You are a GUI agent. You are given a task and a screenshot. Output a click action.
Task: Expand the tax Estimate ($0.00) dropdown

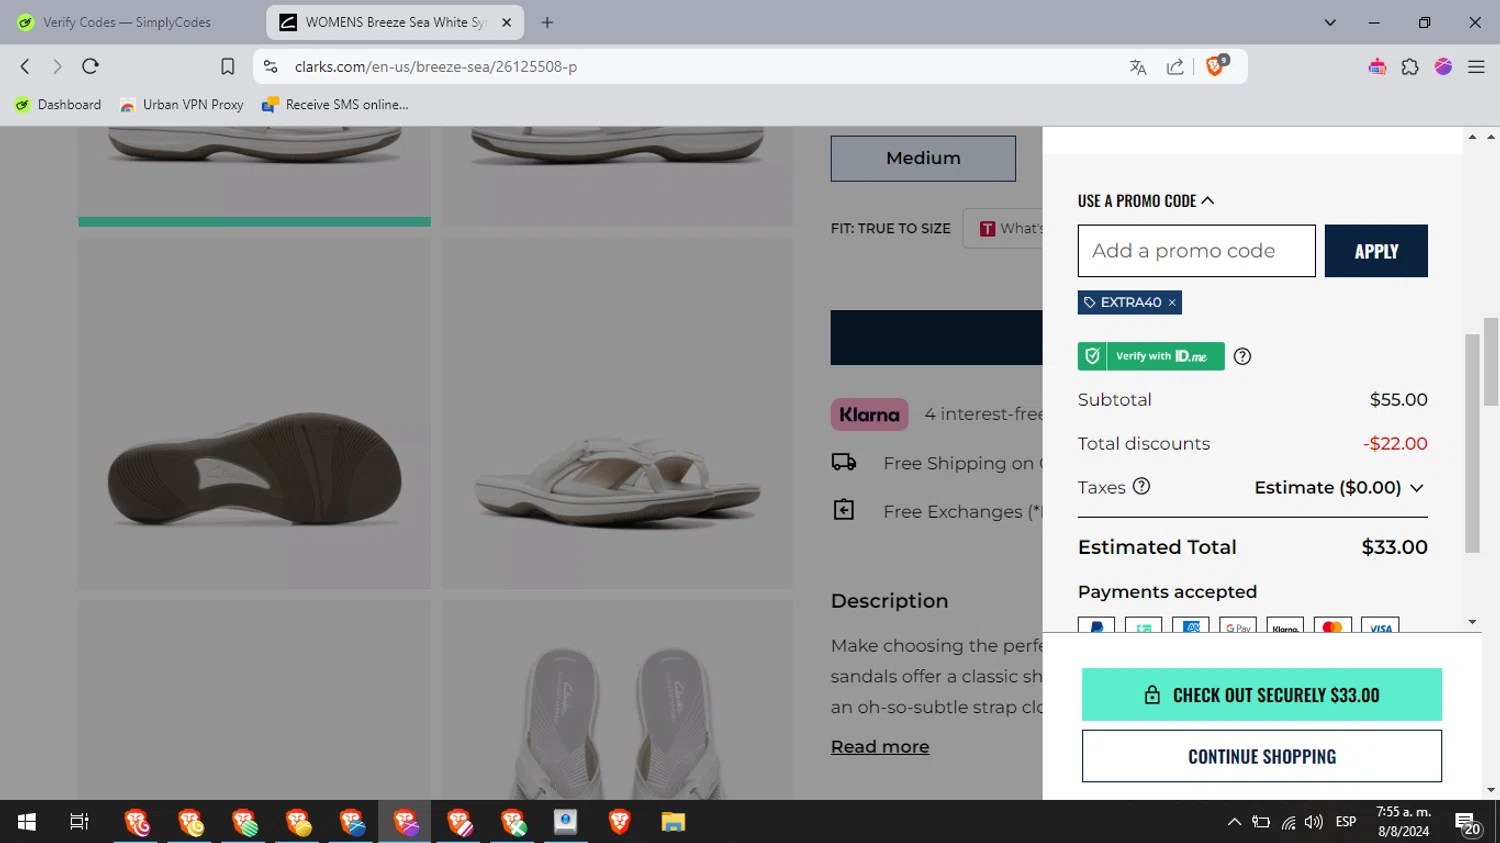tap(1339, 487)
